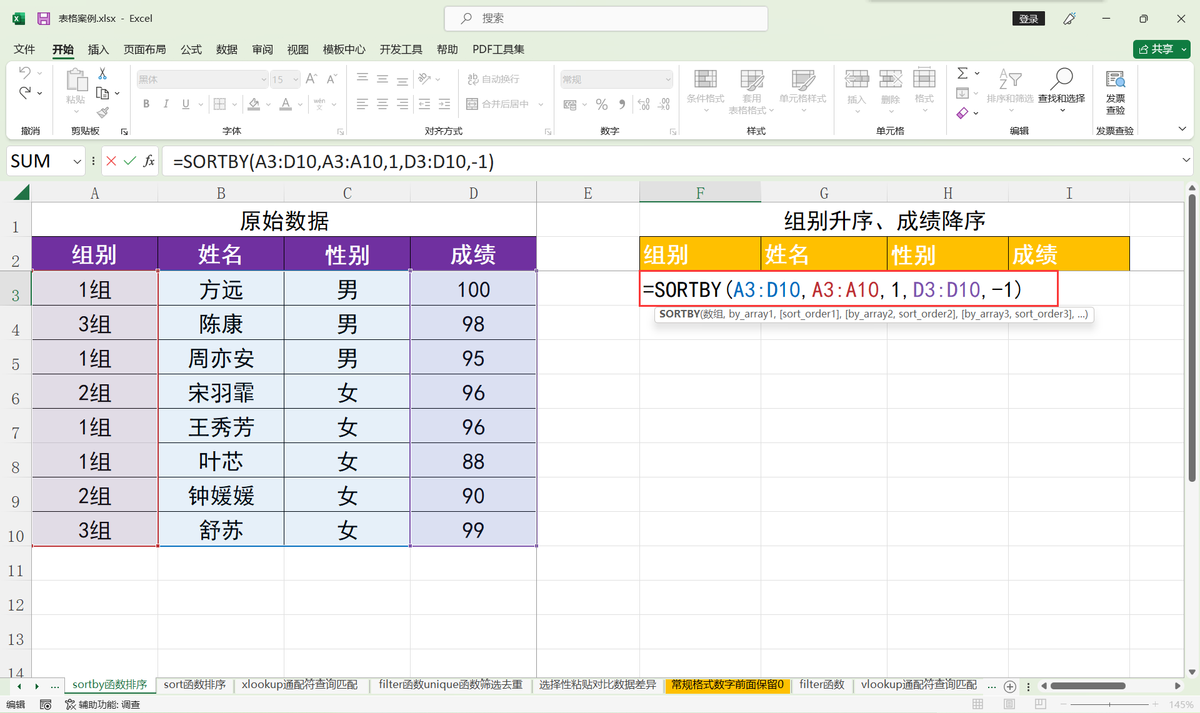
Task: Click the 登录 sign-in button
Action: point(1028,19)
